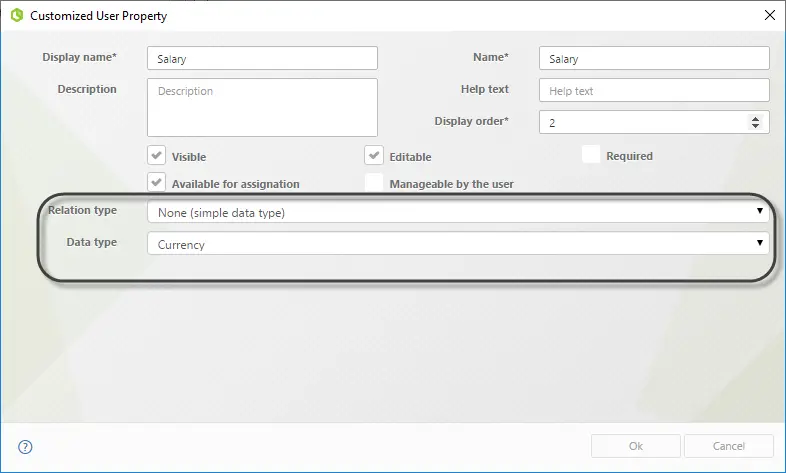The width and height of the screenshot is (786, 473).
Task: Open the Relation type dropdown
Action: [458, 212]
